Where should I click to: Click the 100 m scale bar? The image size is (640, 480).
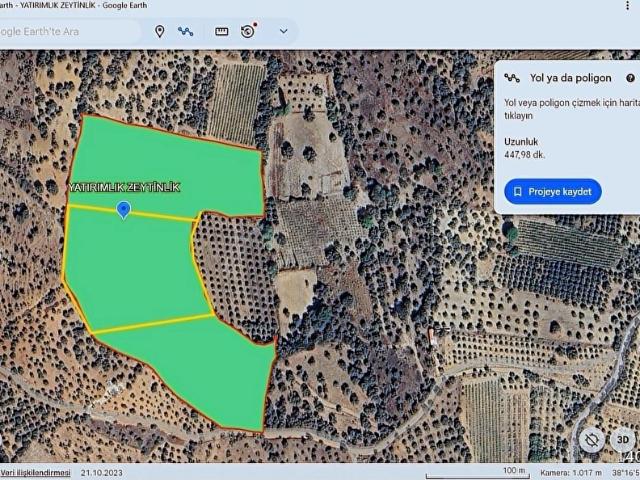pos(513,470)
